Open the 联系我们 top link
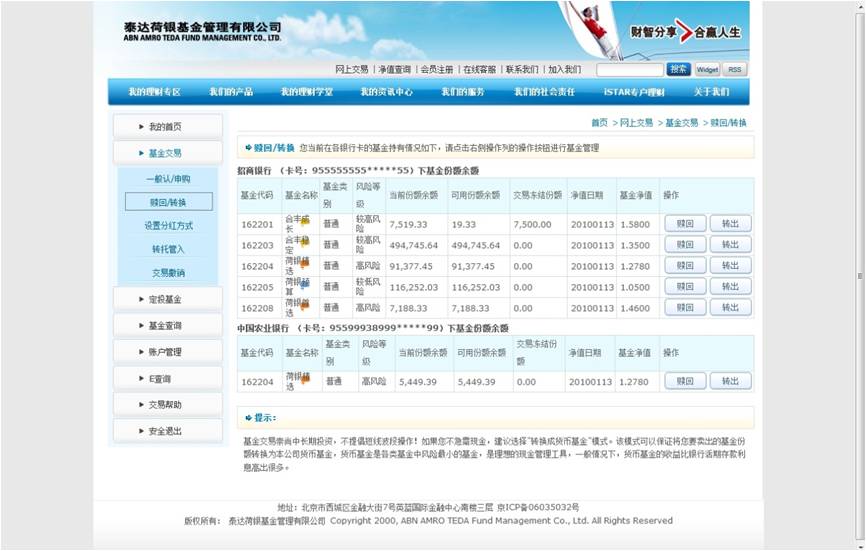The width and height of the screenshot is (866, 551). 522,70
